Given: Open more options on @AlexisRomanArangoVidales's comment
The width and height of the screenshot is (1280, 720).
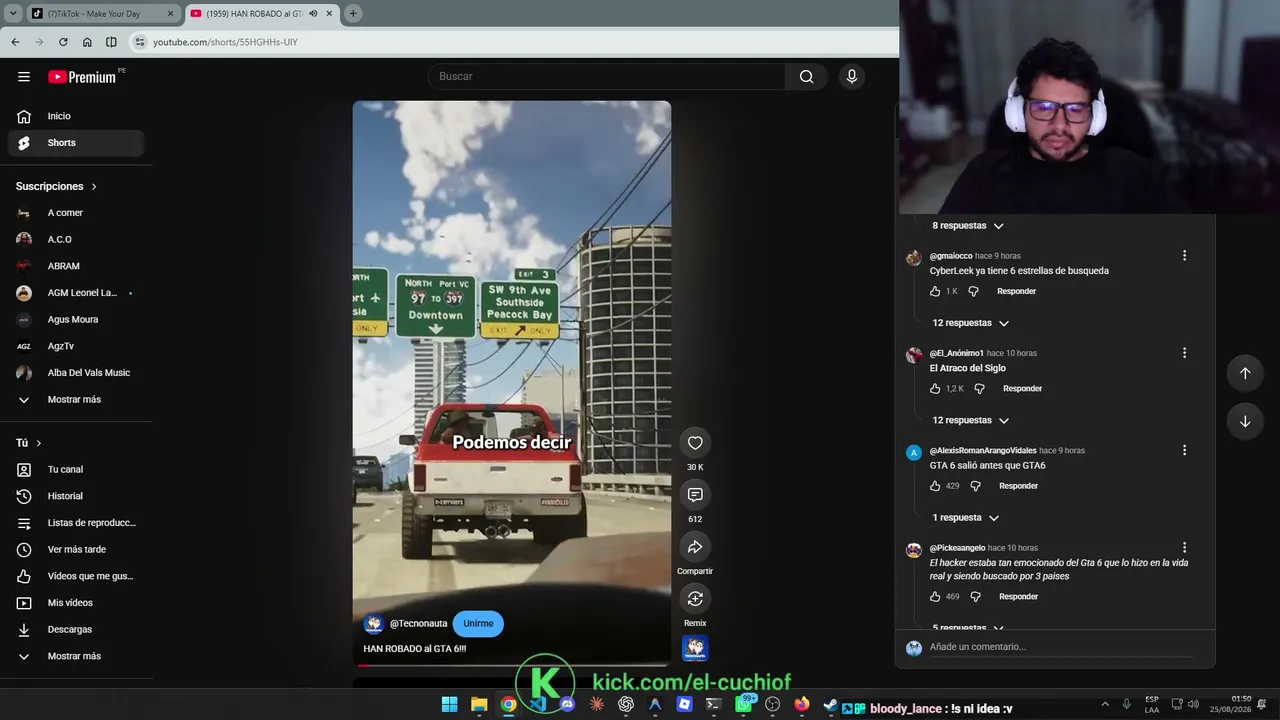Looking at the screenshot, I should pyautogui.click(x=1184, y=451).
